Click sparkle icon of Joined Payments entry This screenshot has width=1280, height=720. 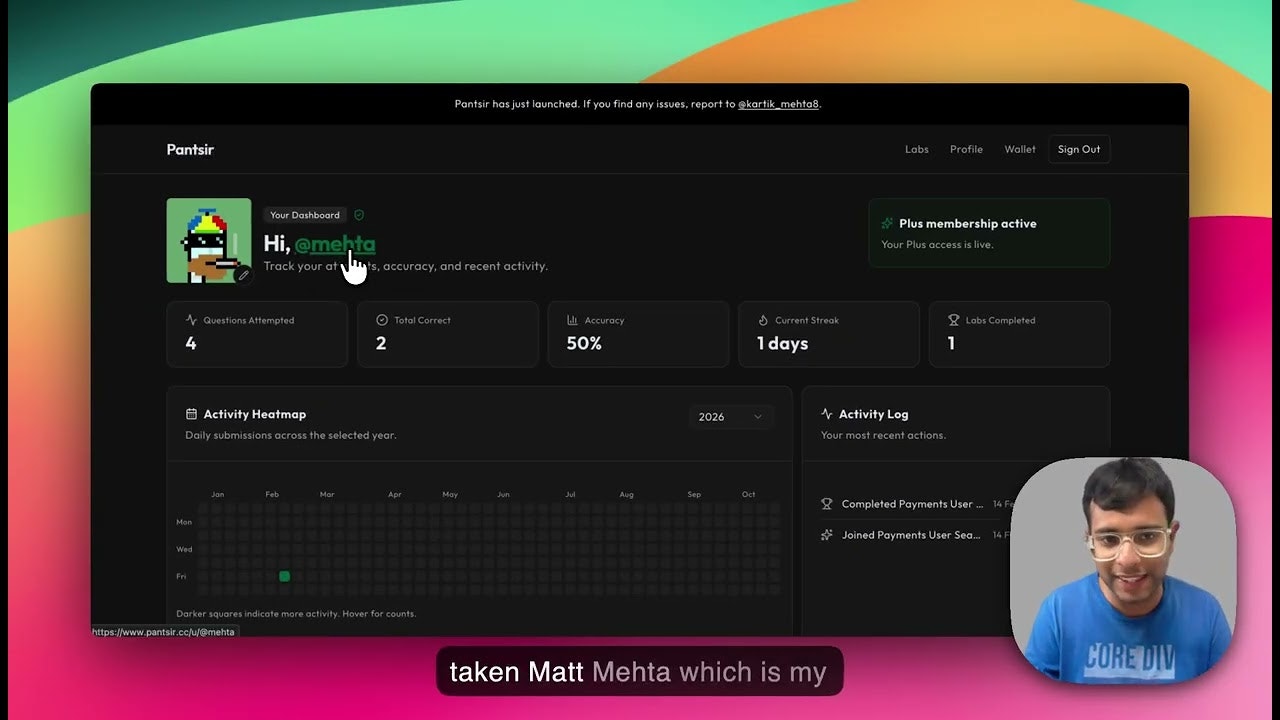tap(827, 535)
